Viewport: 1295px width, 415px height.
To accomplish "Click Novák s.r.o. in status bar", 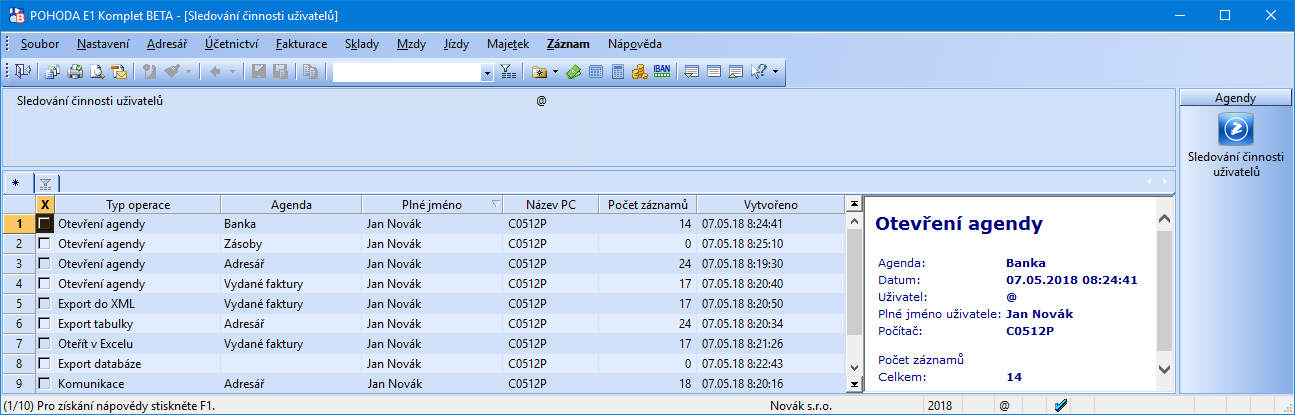I will point(803,406).
